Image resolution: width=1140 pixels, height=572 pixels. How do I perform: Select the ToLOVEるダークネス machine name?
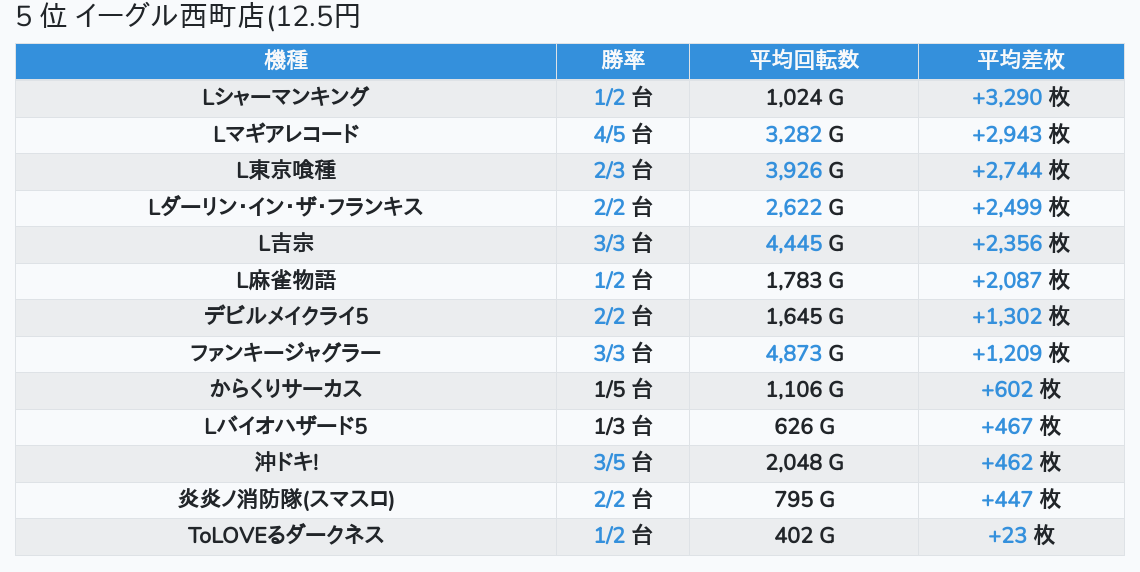[x=286, y=536]
